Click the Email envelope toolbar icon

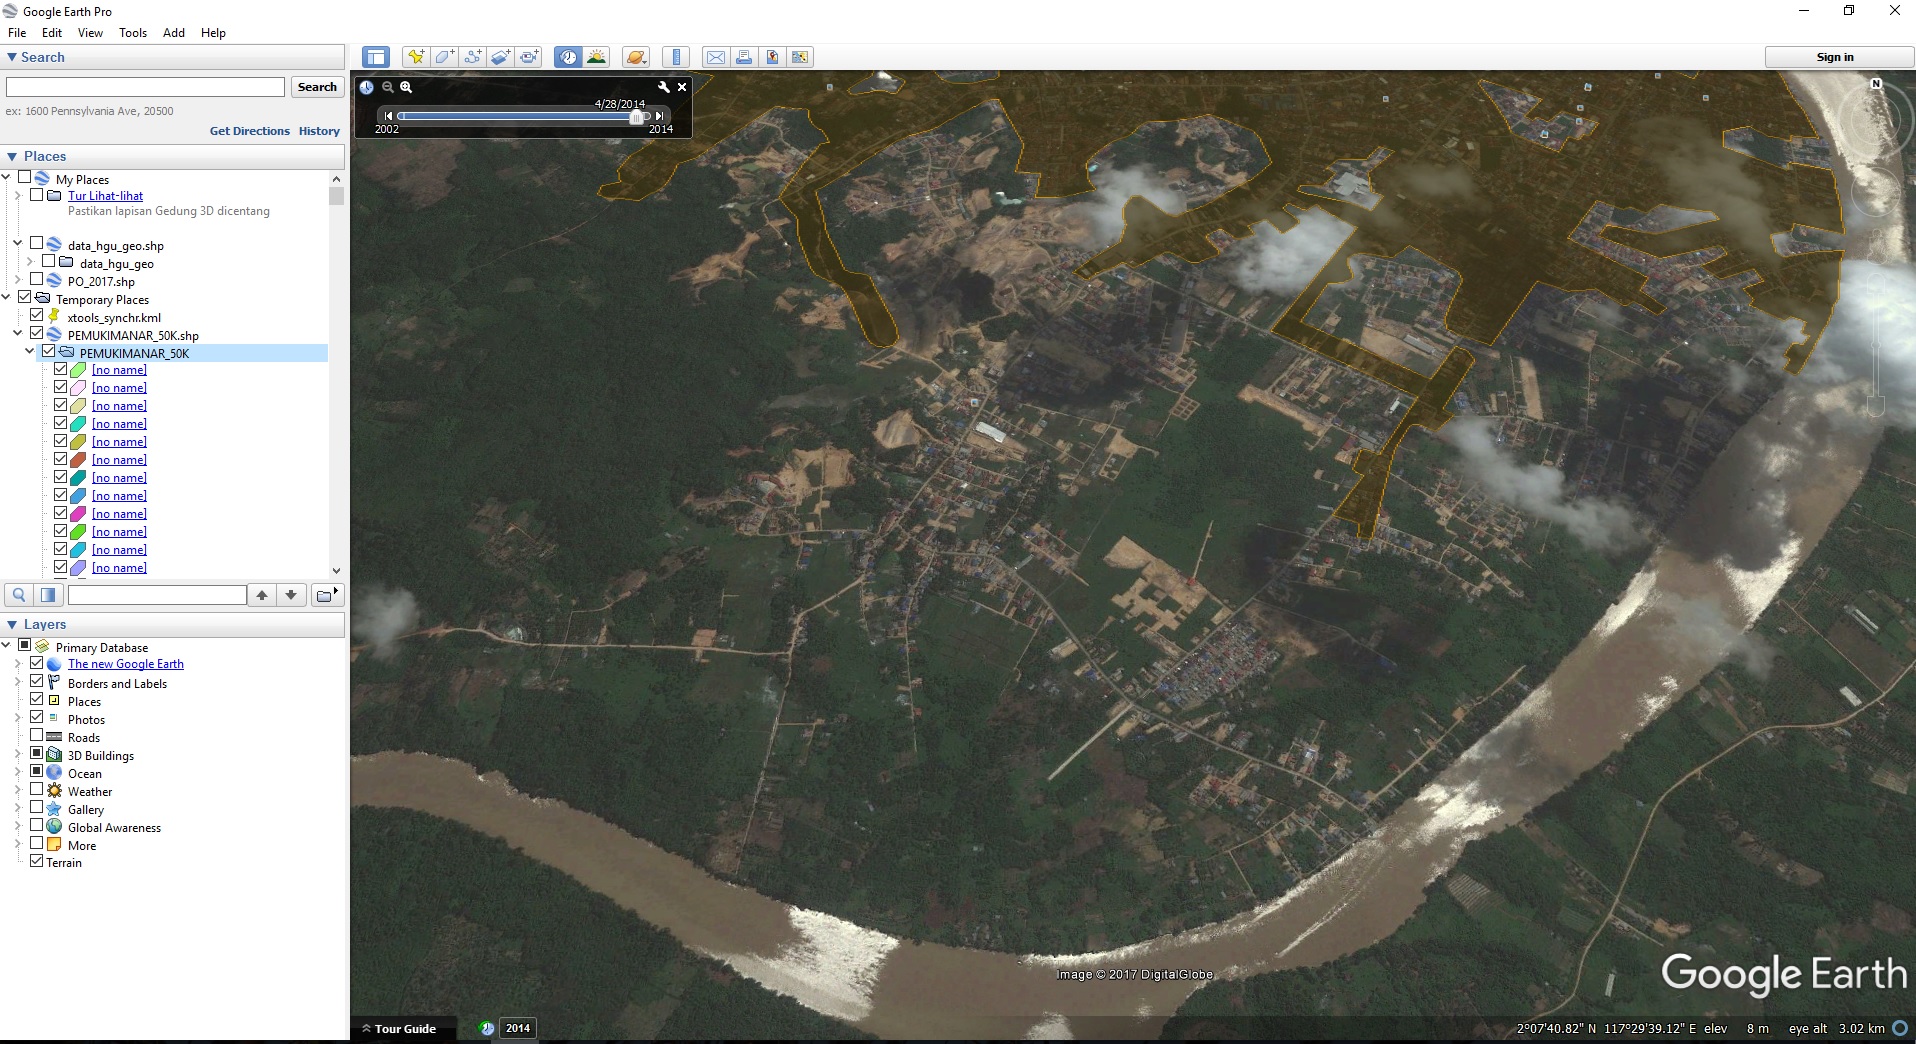pyautogui.click(x=716, y=57)
